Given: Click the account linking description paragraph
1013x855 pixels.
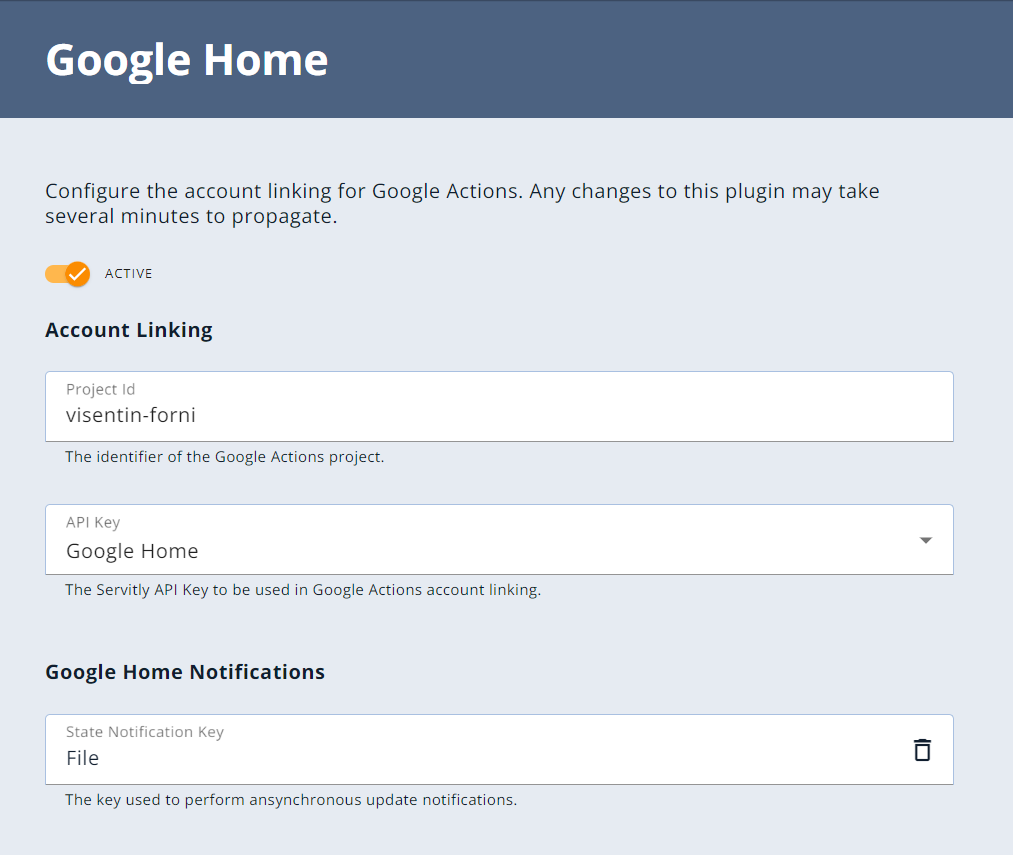Looking at the screenshot, I should (x=462, y=203).
